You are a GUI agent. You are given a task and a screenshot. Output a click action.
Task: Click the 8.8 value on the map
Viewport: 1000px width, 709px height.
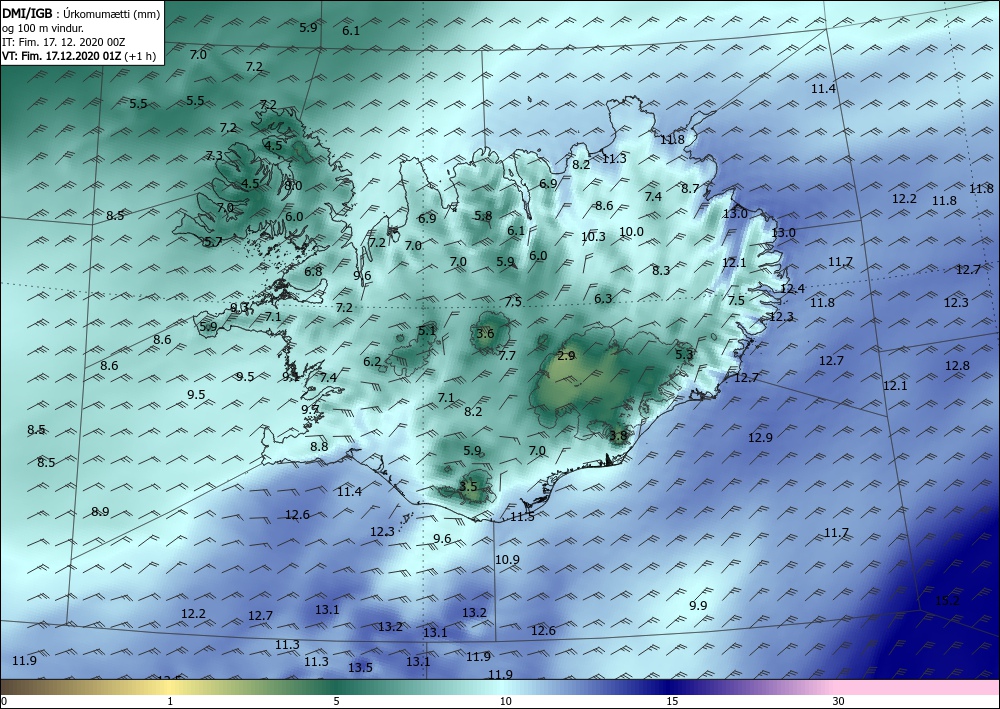[319, 446]
